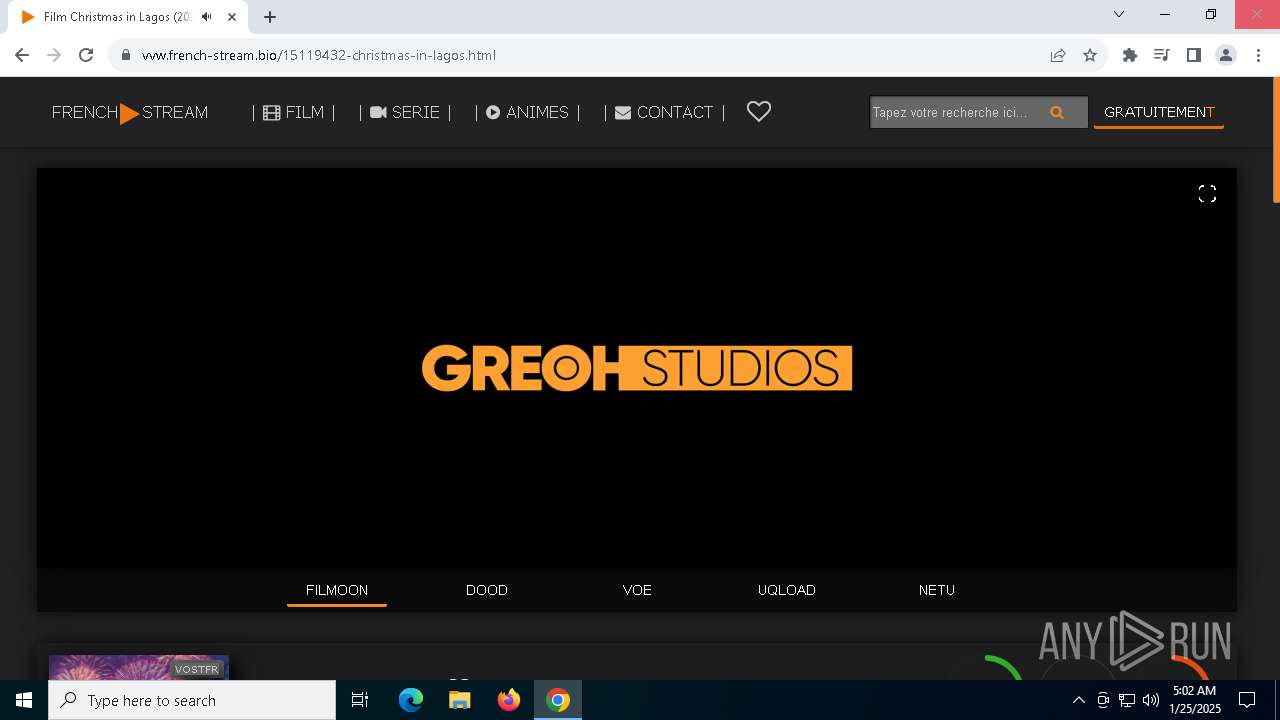The image size is (1280, 720).
Task: View site information padlock icon
Action: [125, 55]
